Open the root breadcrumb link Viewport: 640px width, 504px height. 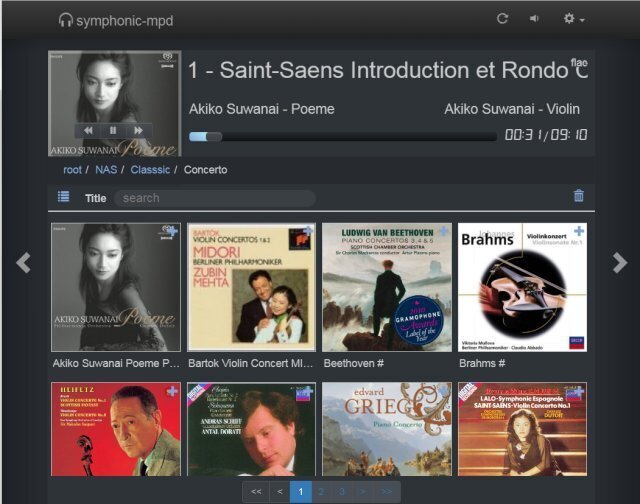[x=72, y=170]
